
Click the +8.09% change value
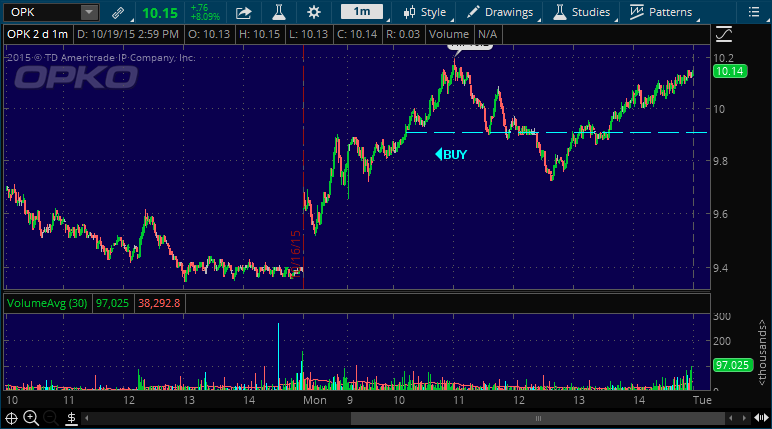205,17
